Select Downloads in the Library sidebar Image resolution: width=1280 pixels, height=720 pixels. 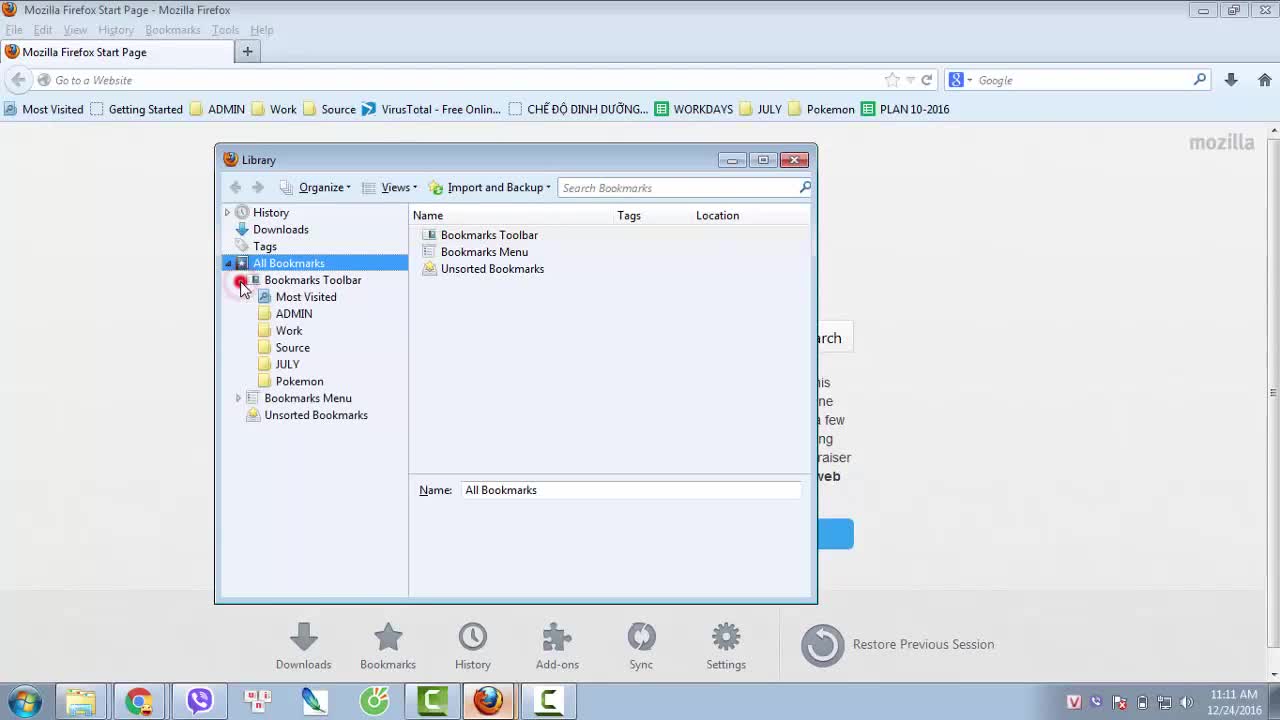tap(280, 229)
